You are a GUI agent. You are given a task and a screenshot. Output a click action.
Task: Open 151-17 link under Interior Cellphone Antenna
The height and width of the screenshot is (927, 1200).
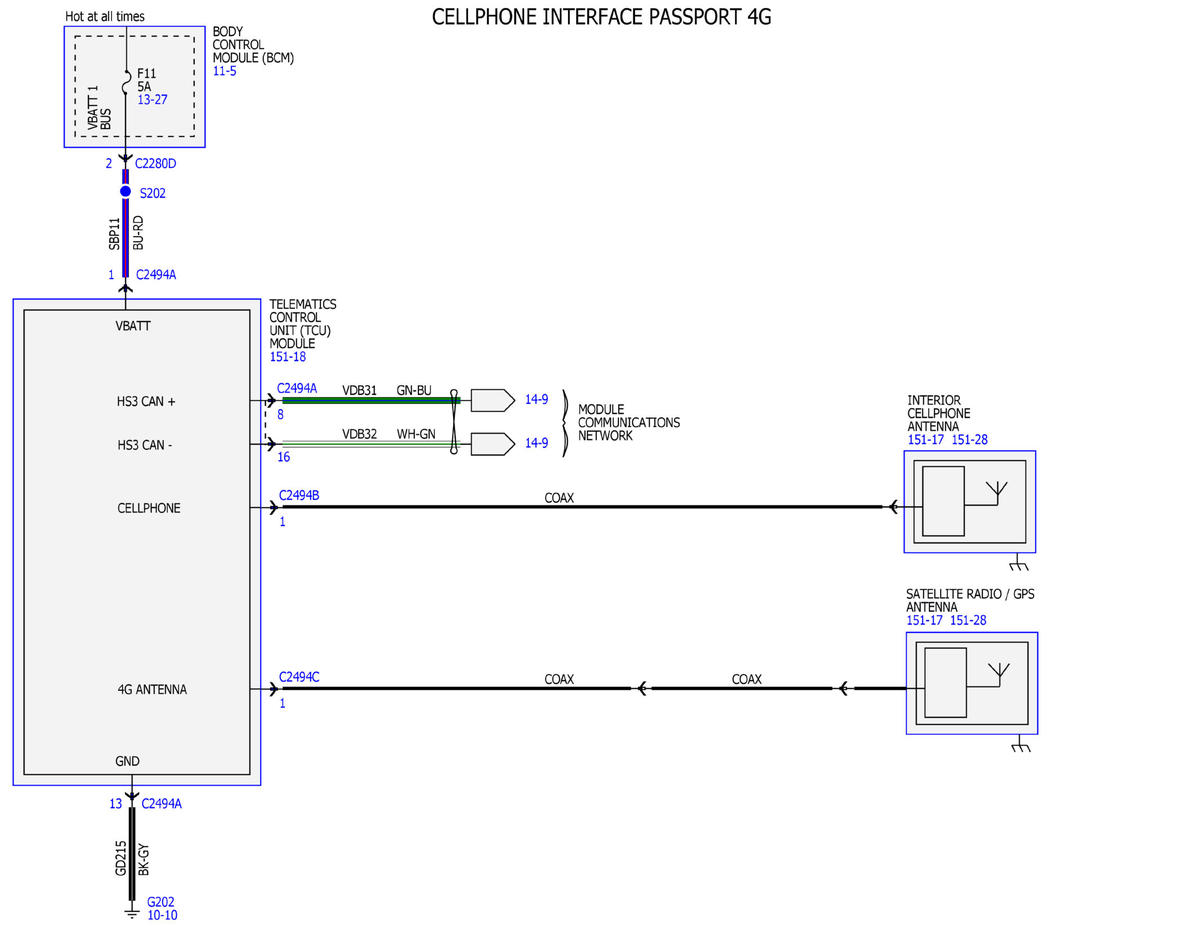coord(926,440)
